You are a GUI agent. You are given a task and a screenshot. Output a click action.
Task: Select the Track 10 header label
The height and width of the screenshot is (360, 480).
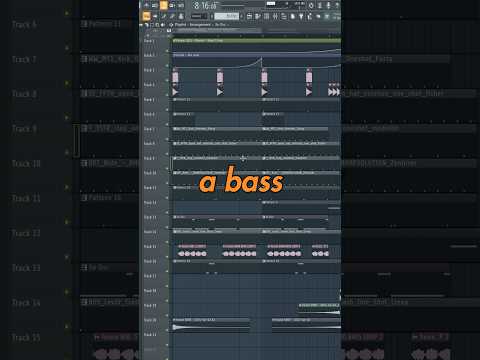click(150, 173)
